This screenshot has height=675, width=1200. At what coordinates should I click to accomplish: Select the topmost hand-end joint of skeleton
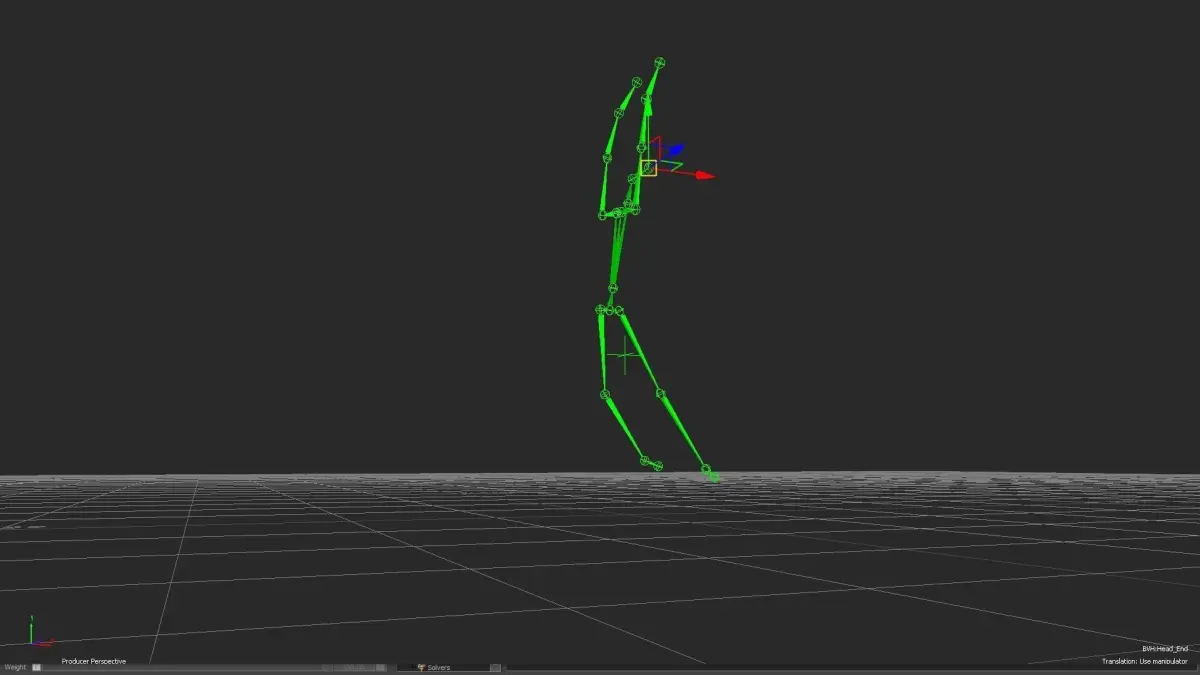click(659, 63)
